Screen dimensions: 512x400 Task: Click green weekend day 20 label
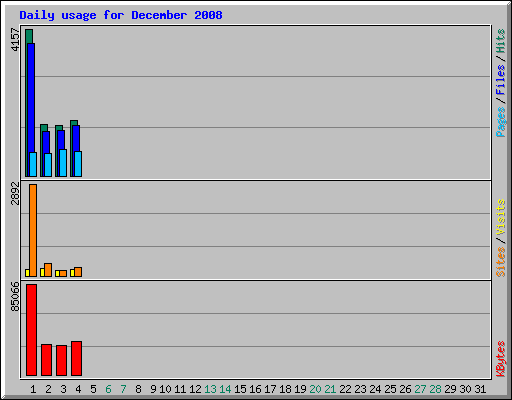[315, 389]
